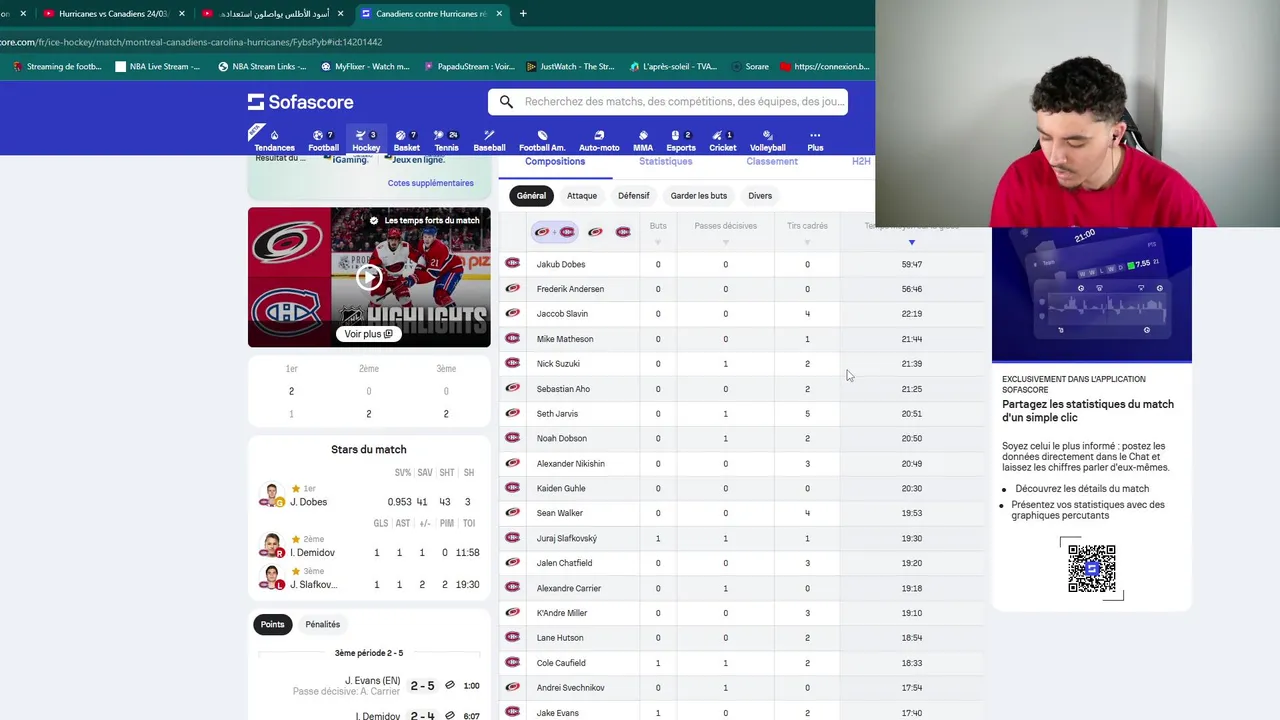The image size is (1280, 720).
Task: Switch to Hurricanes vs Canadiens YouTube tab
Action: pyautogui.click(x=113, y=14)
